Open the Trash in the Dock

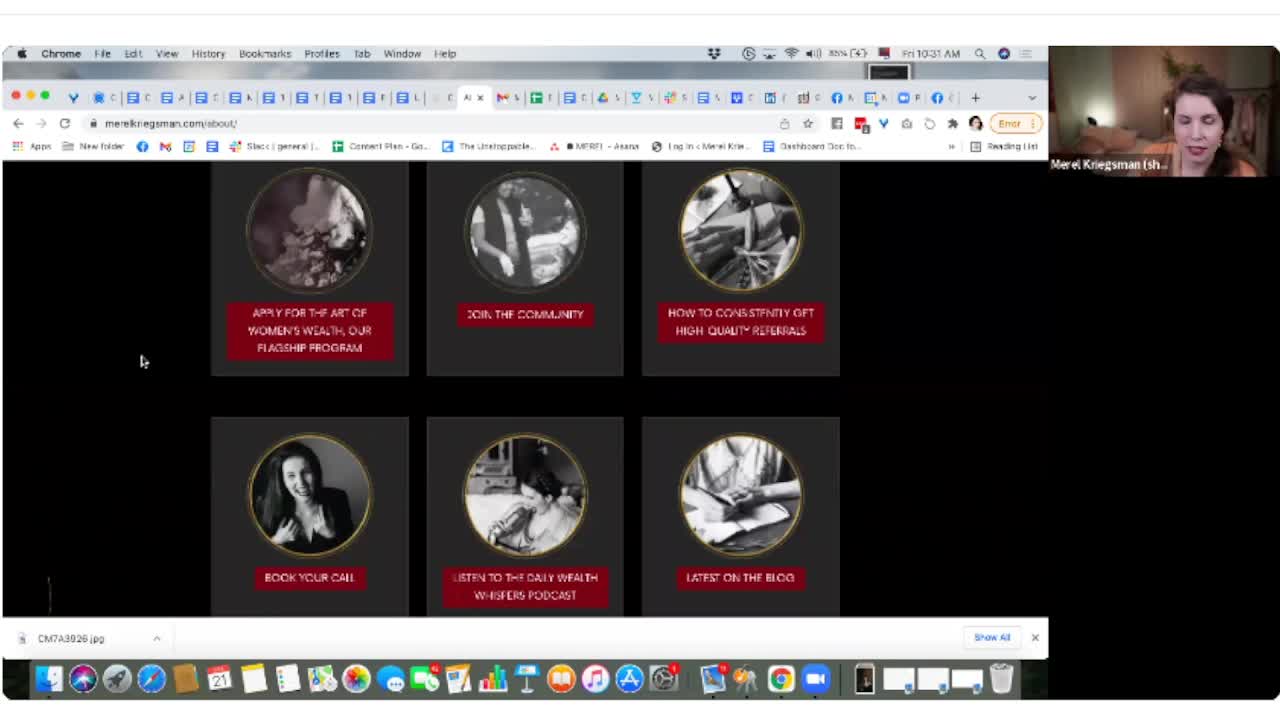[1001, 679]
